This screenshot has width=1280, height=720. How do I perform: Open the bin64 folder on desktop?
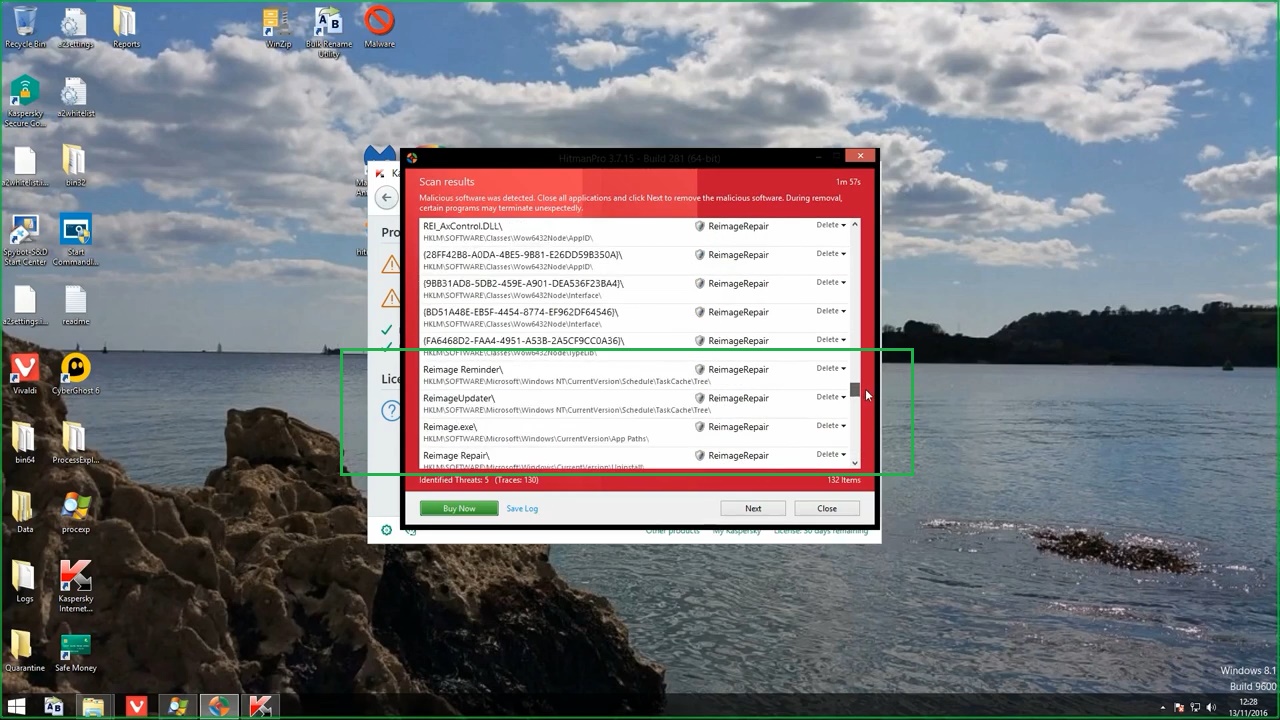[25, 443]
